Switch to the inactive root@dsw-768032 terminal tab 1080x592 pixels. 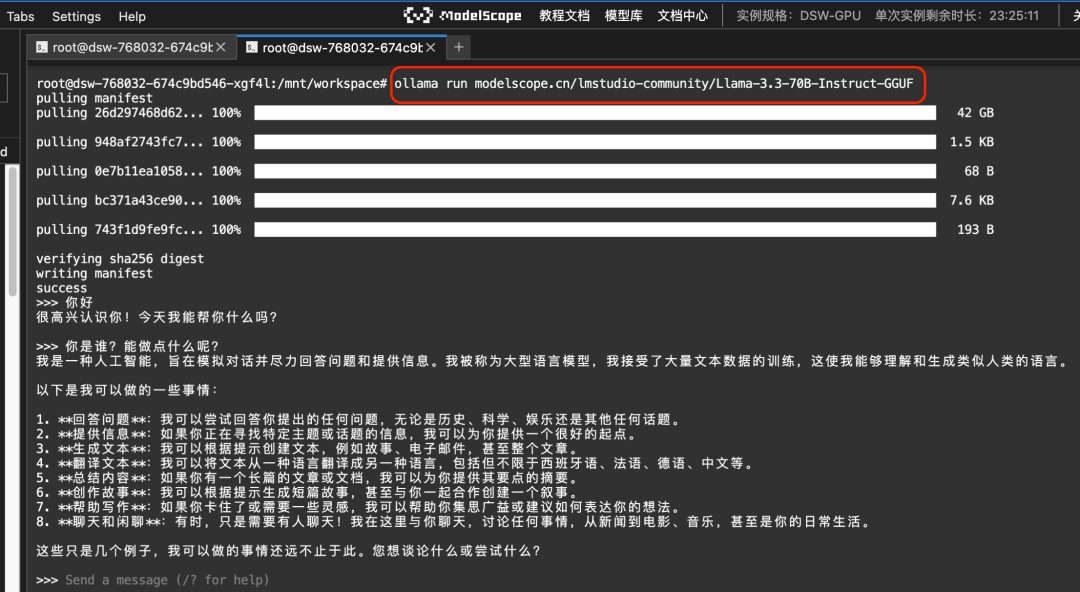(x=131, y=47)
